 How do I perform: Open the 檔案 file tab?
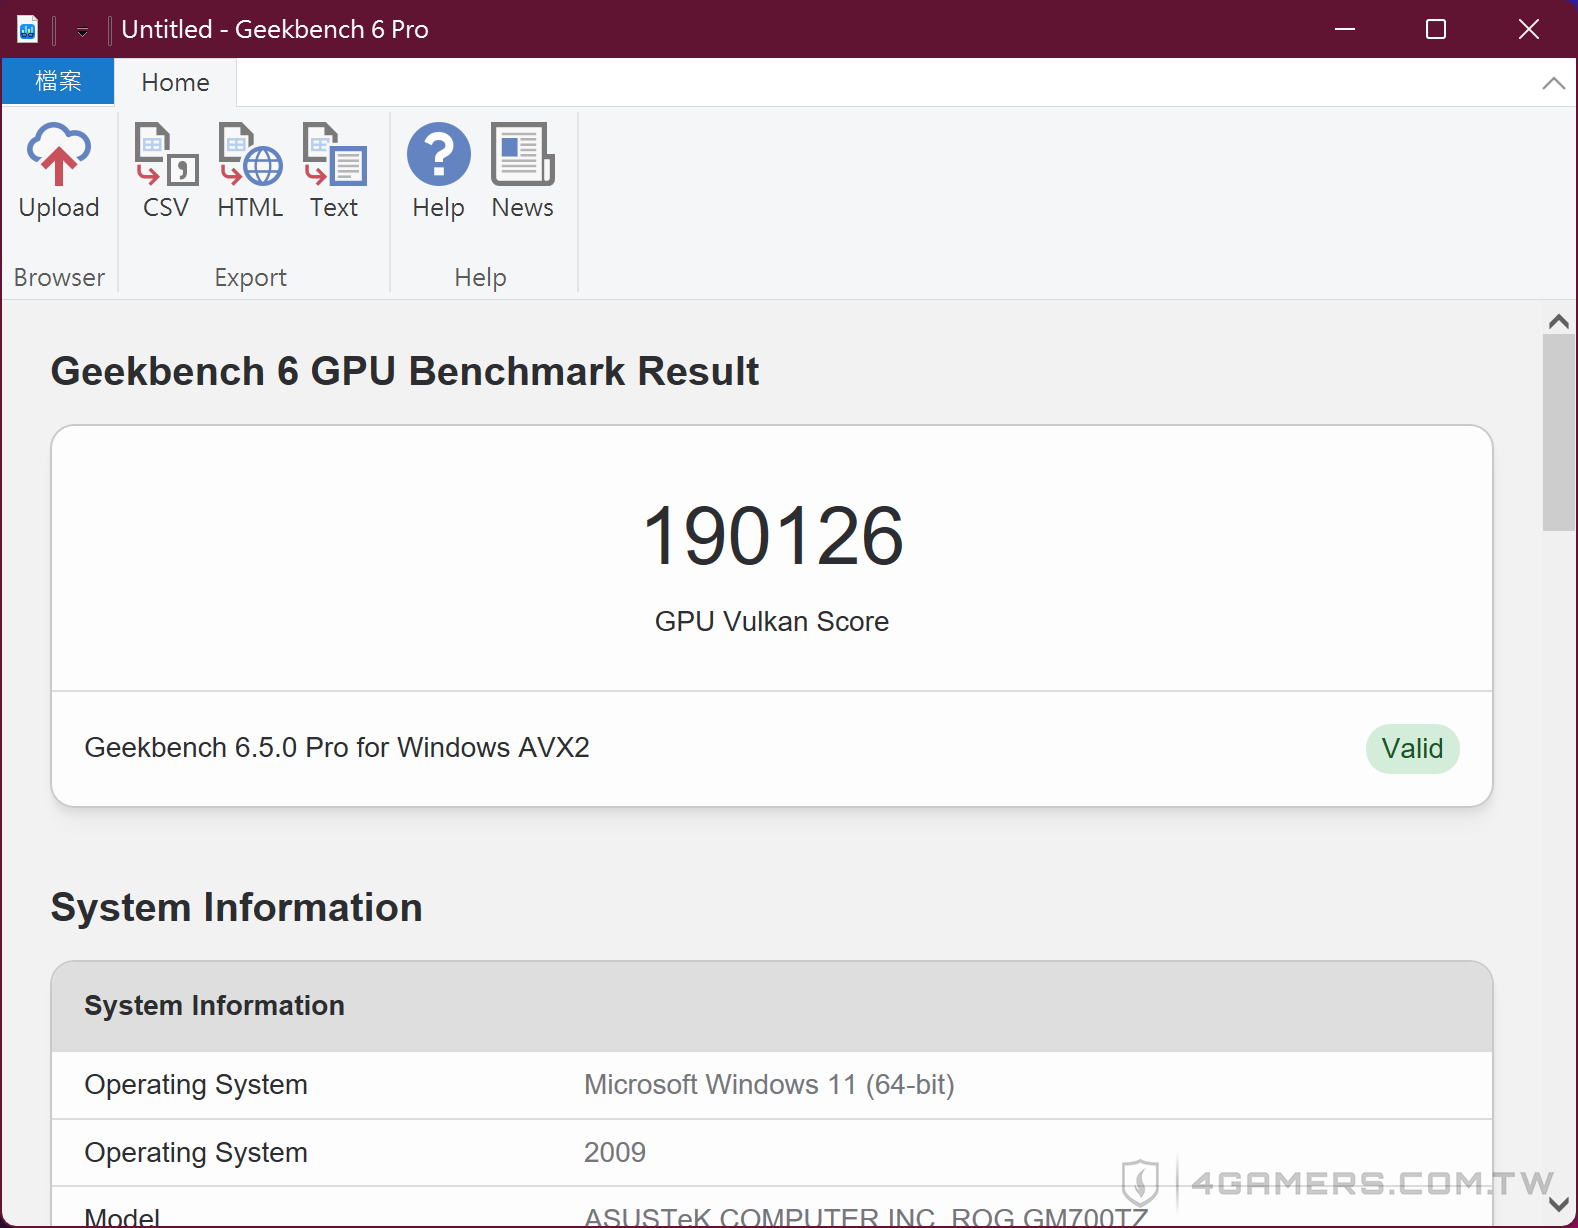point(58,82)
